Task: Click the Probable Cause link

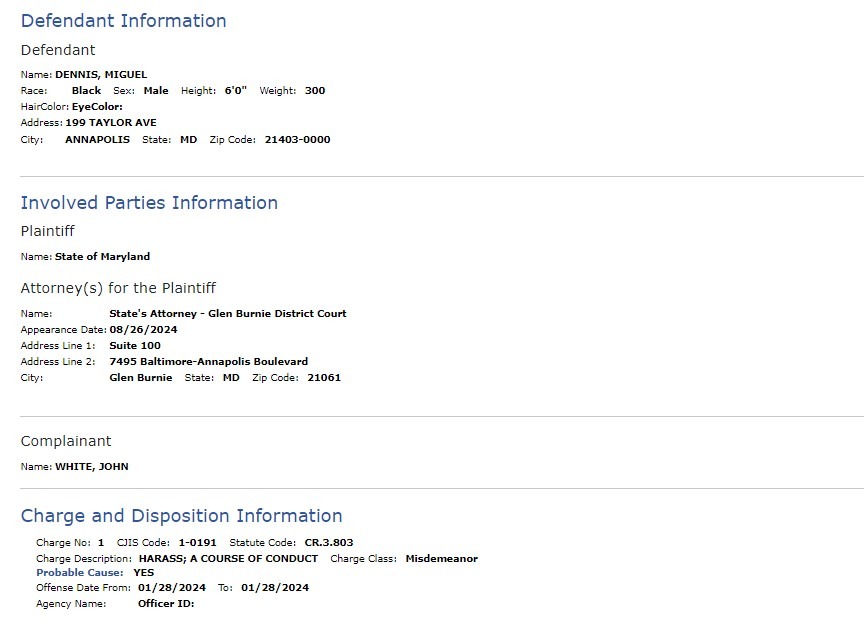Action: [x=80, y=572]
